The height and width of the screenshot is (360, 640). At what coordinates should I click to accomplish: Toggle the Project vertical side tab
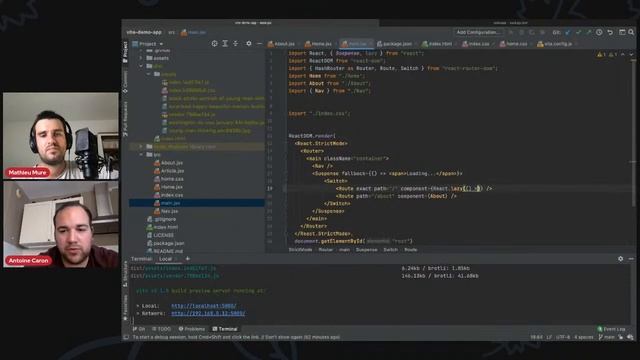click(125, 51)
